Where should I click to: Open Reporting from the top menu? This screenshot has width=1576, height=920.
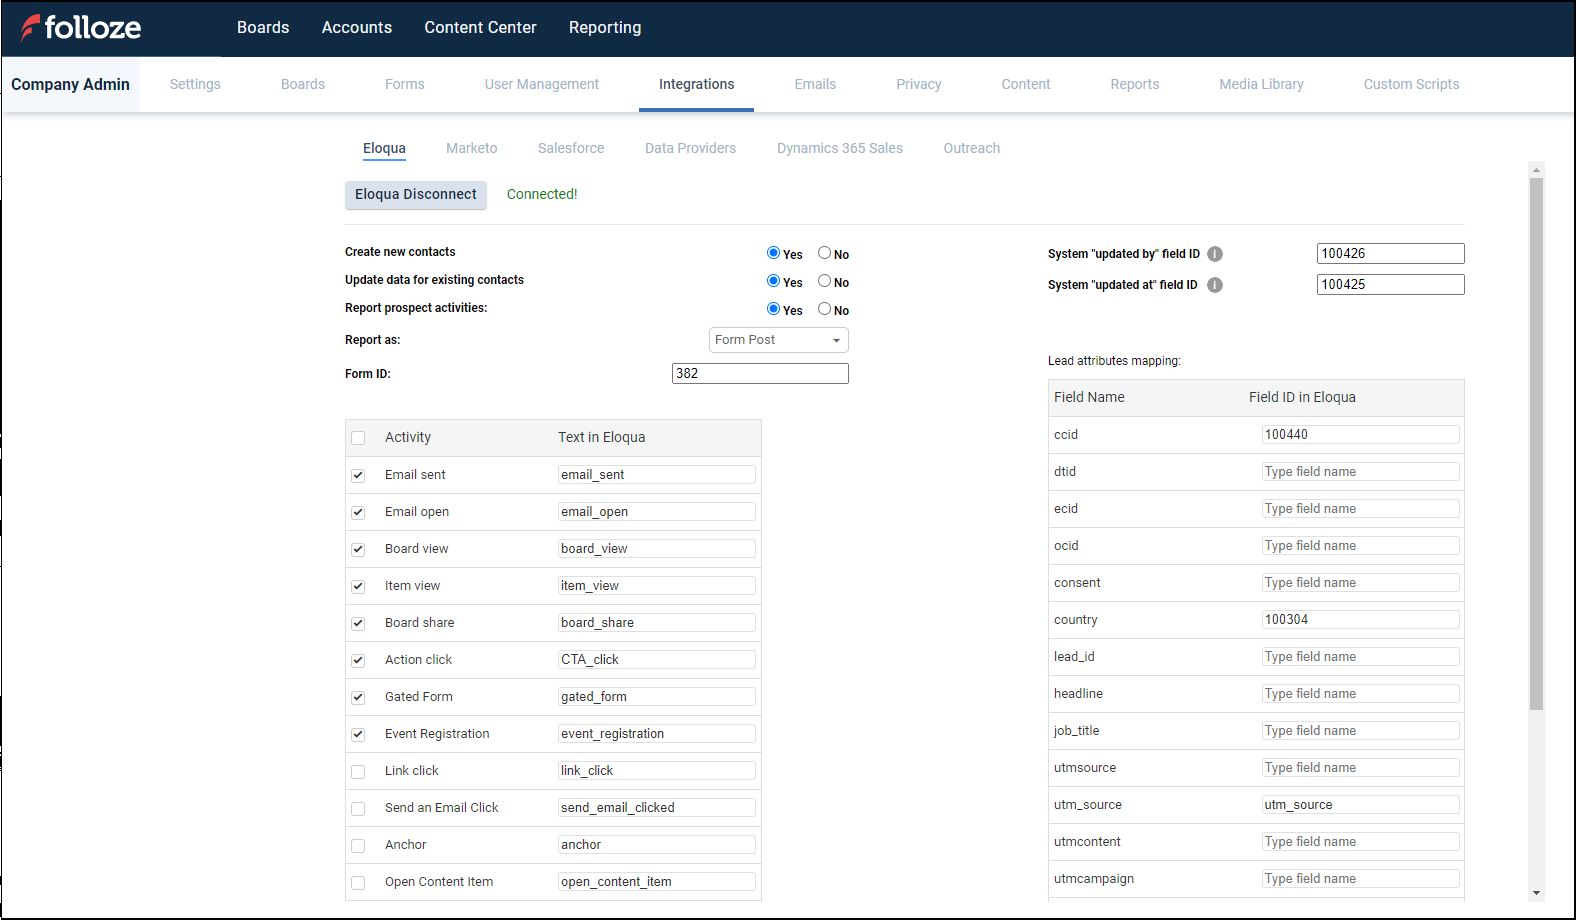coord(605,28)
